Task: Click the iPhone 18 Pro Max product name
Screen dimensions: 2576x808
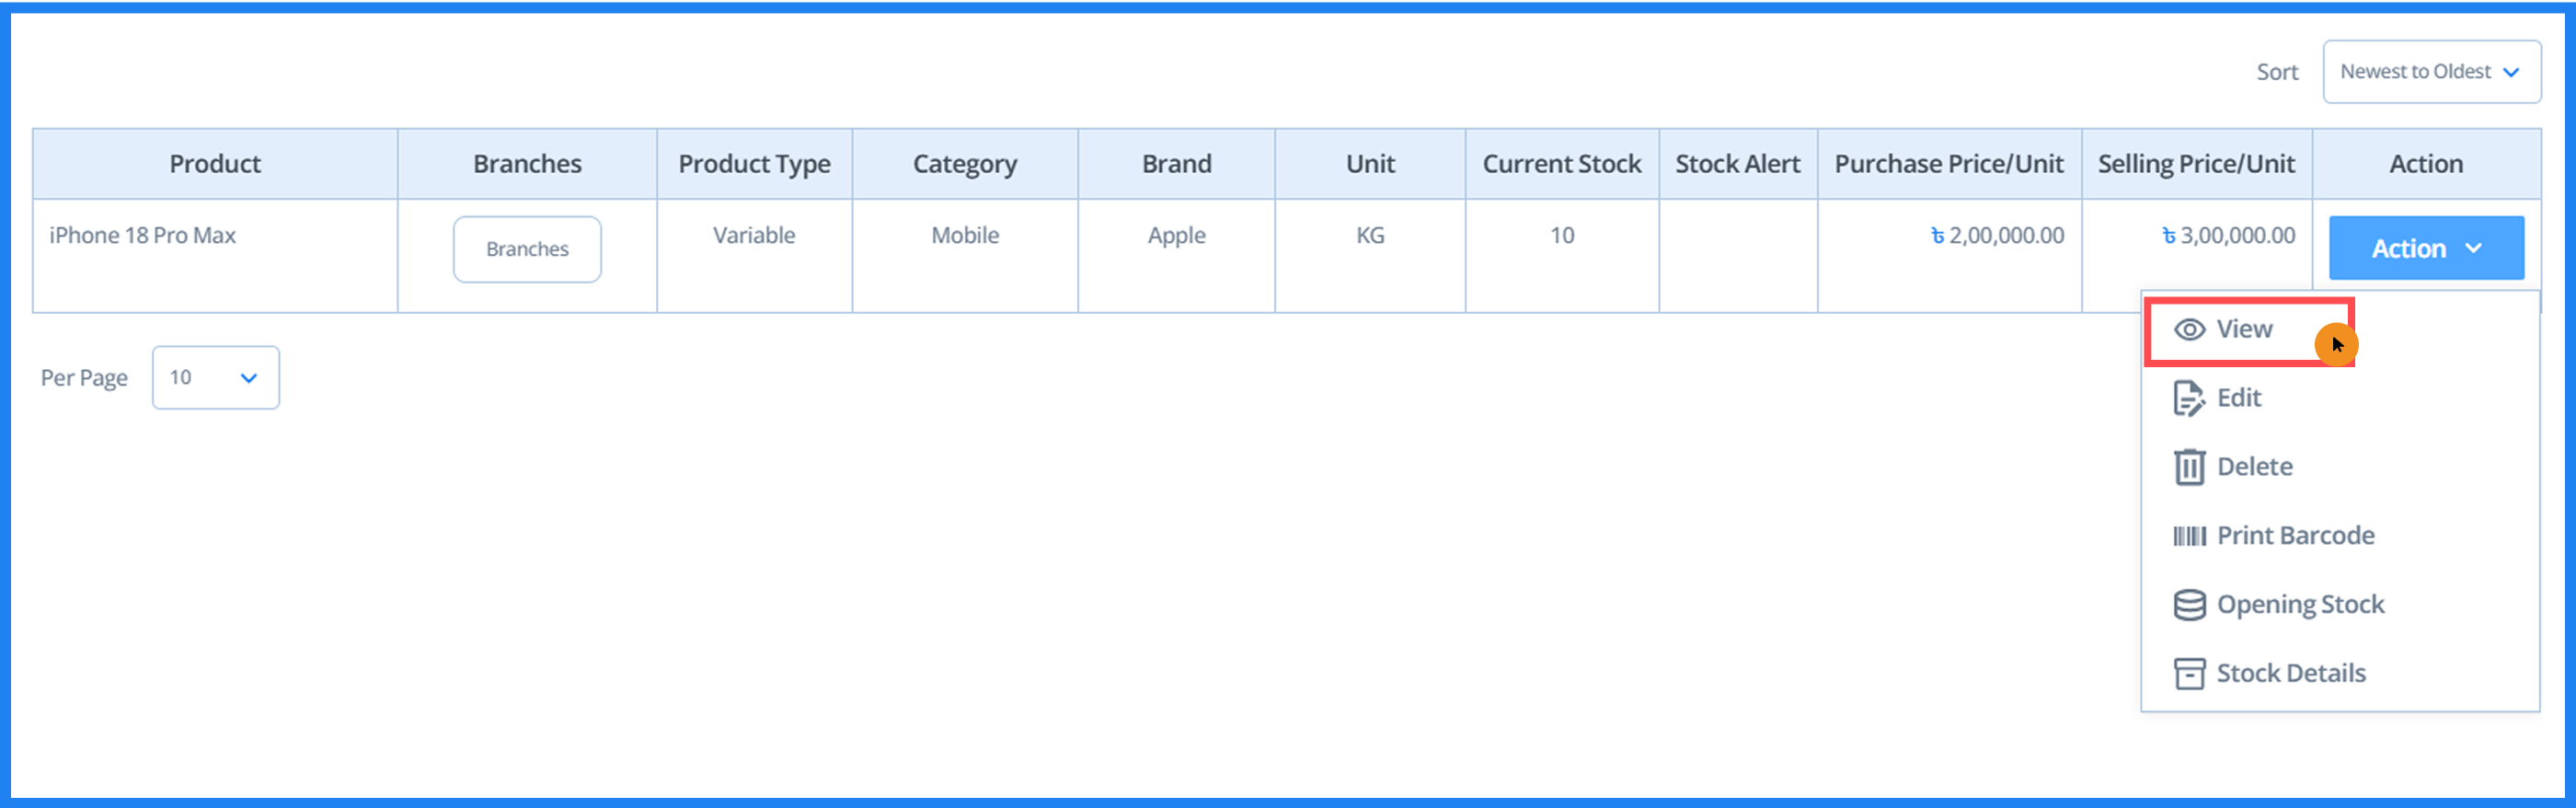Action: (143, 236)
